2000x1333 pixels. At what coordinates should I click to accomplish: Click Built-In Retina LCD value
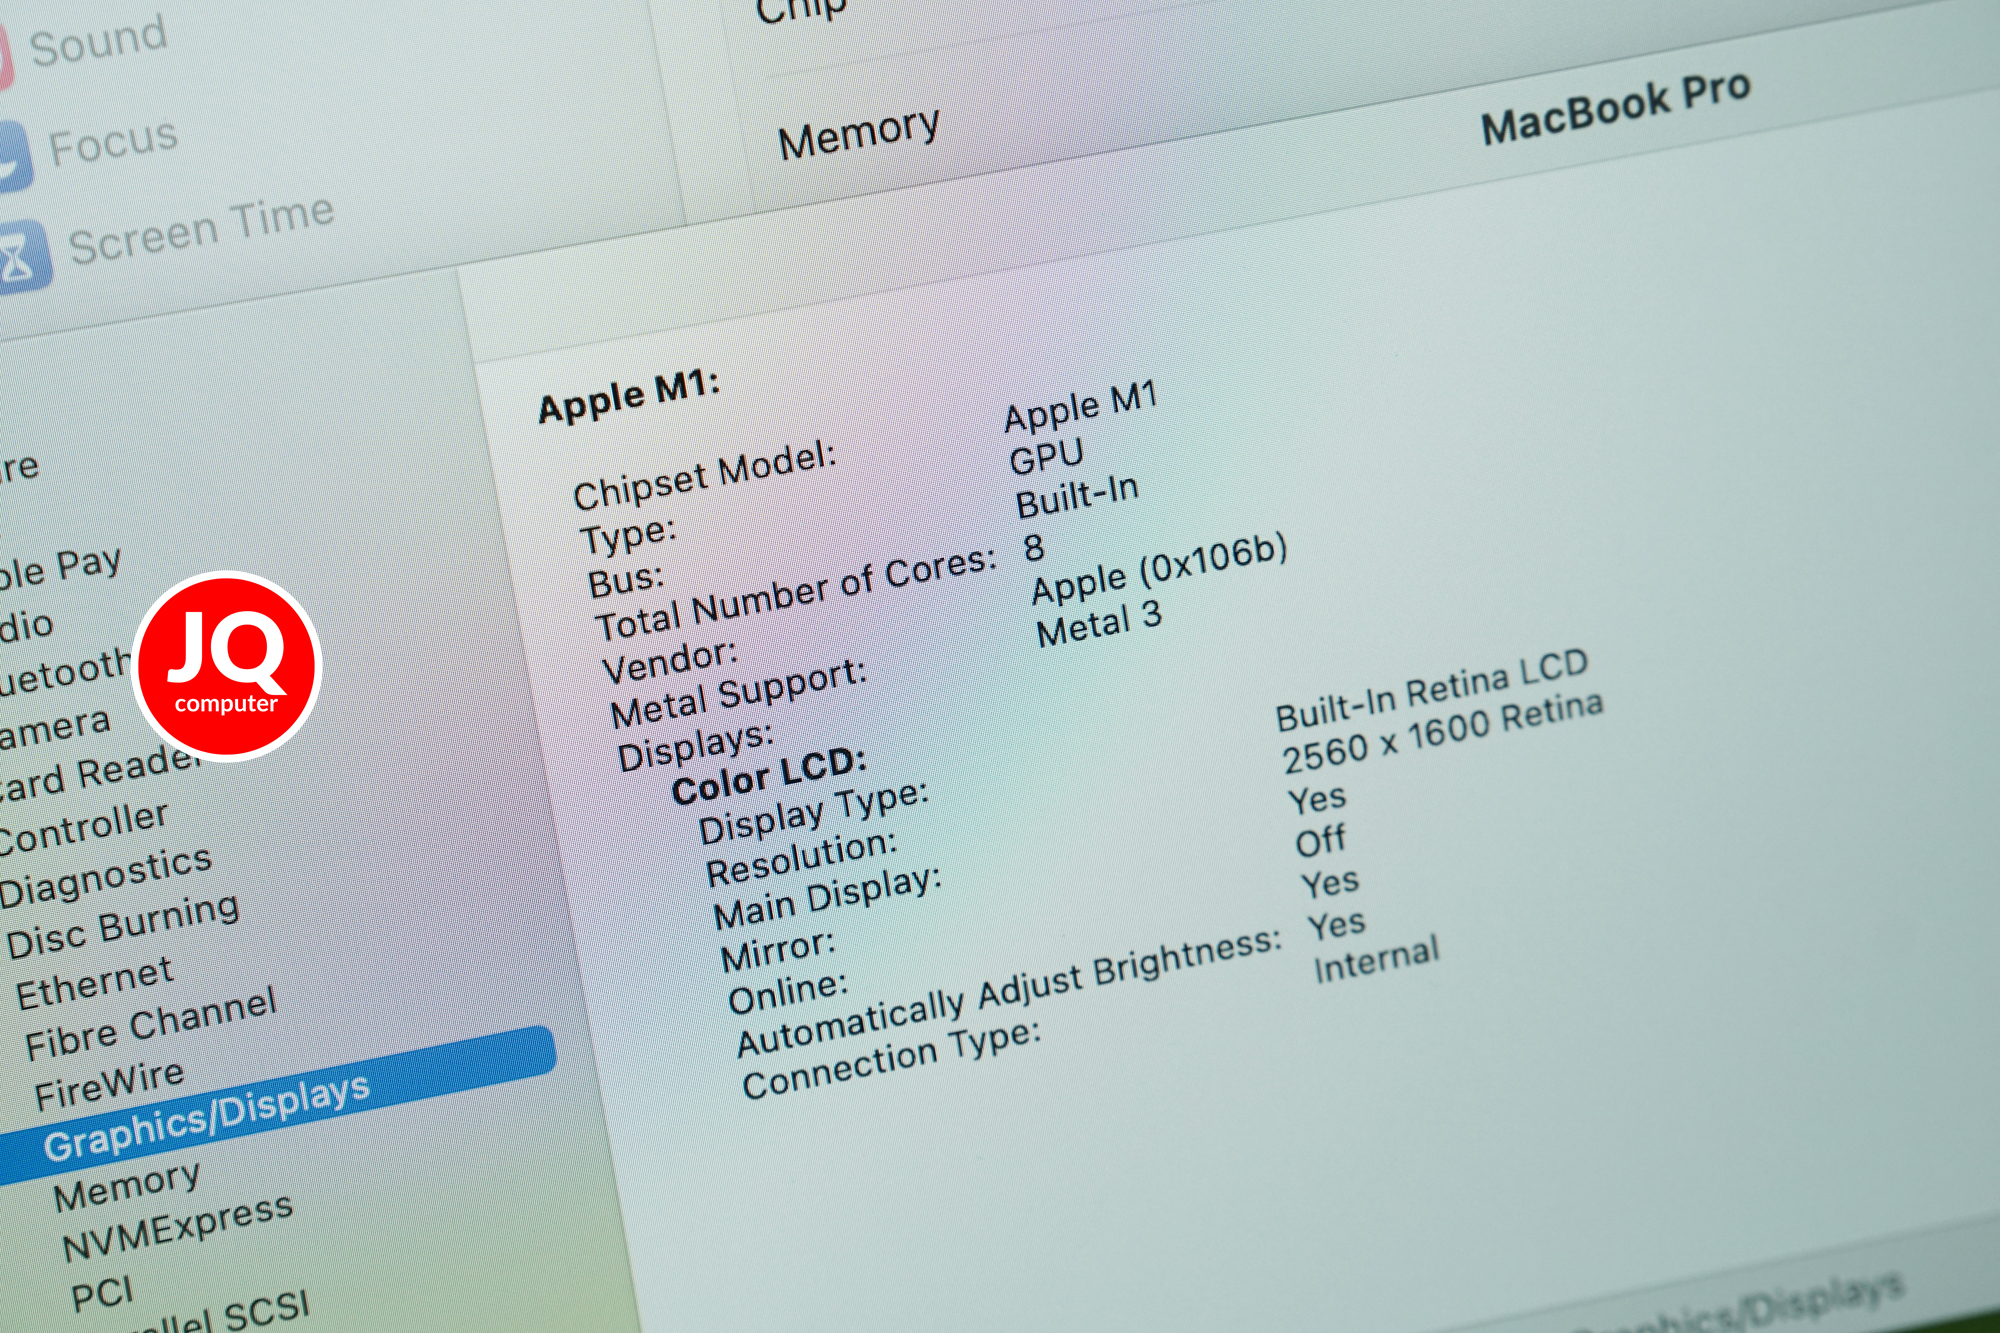click(x=1432, y=689)
